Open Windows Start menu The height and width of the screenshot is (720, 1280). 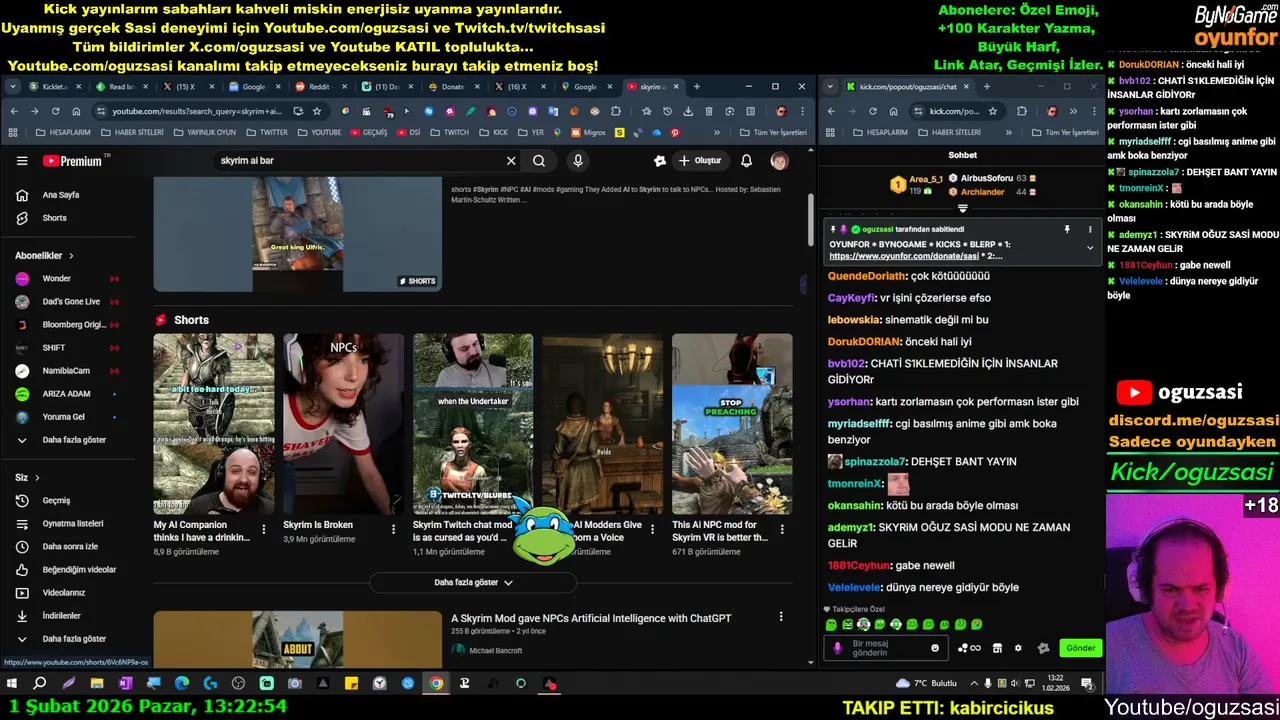click(x=12, y=684)
